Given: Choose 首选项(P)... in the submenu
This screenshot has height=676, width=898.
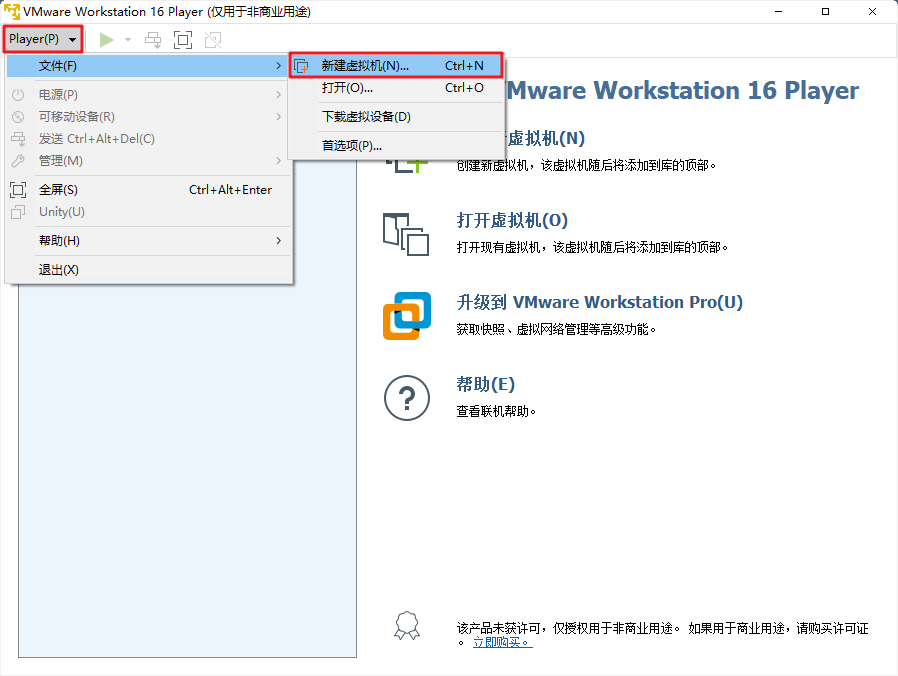Looking at the screenshot, I should (x=396, y=146).
